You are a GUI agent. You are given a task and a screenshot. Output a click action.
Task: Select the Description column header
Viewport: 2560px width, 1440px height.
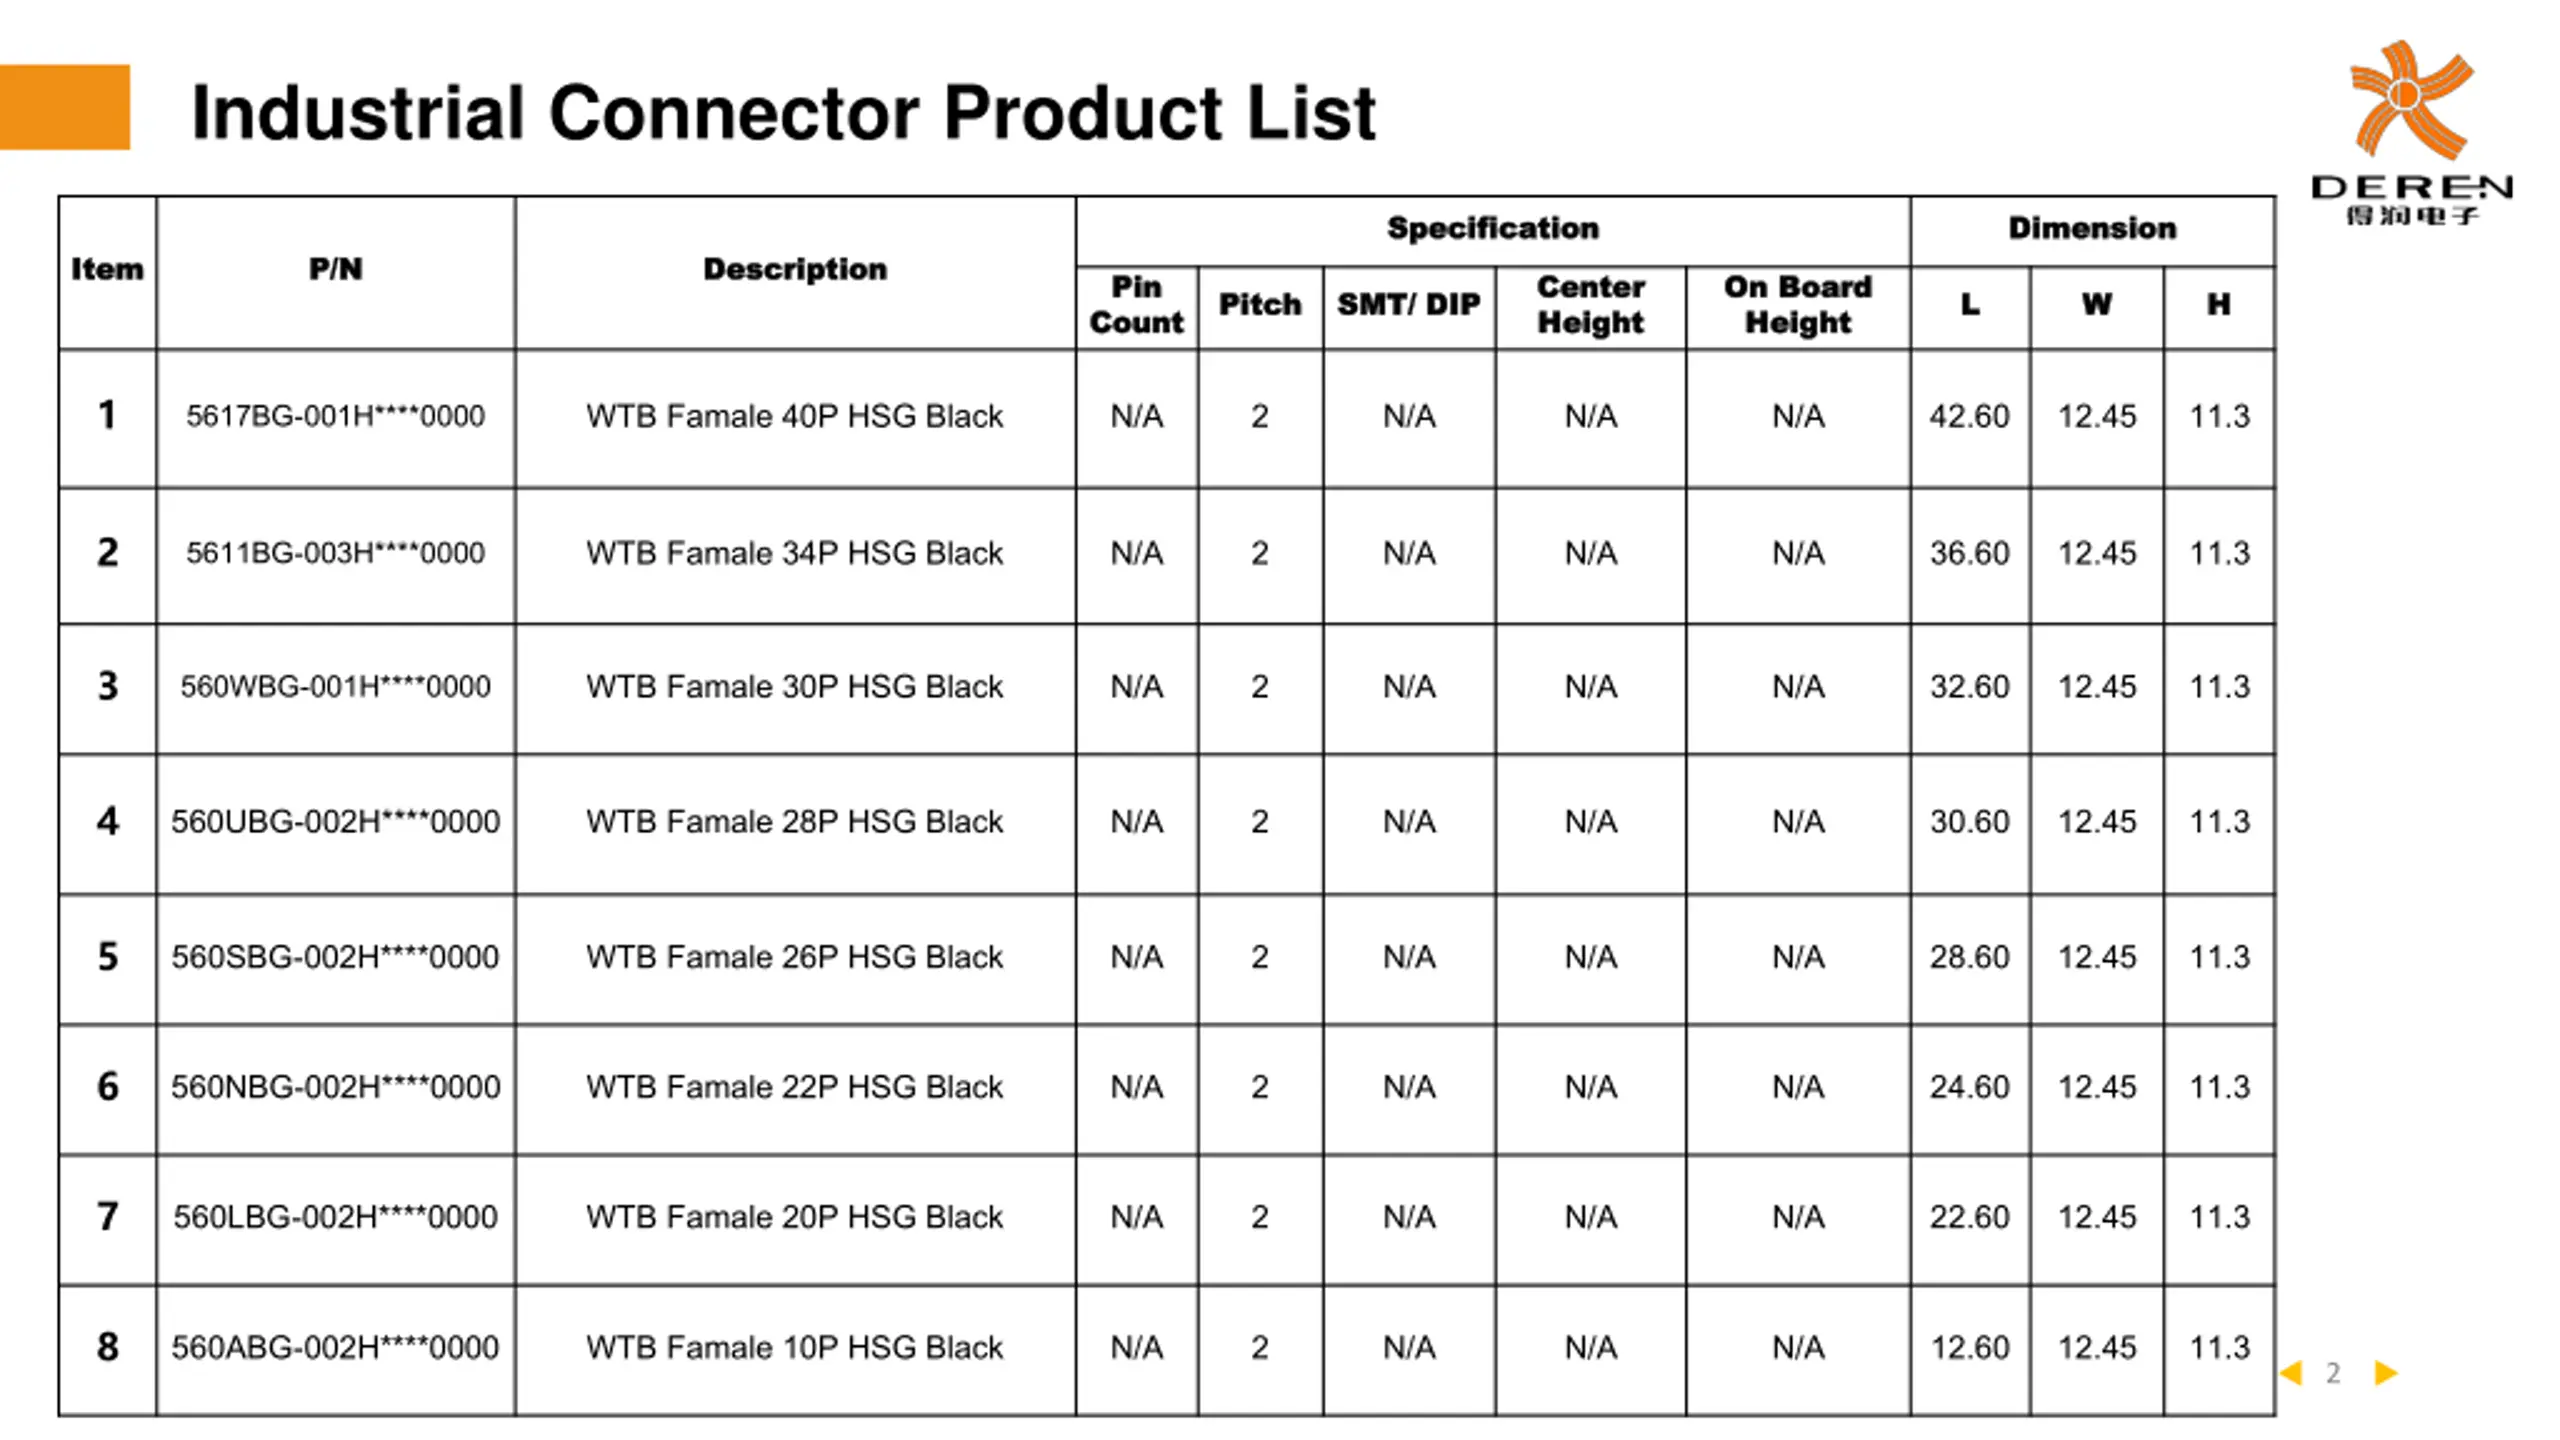coord(795,270)
